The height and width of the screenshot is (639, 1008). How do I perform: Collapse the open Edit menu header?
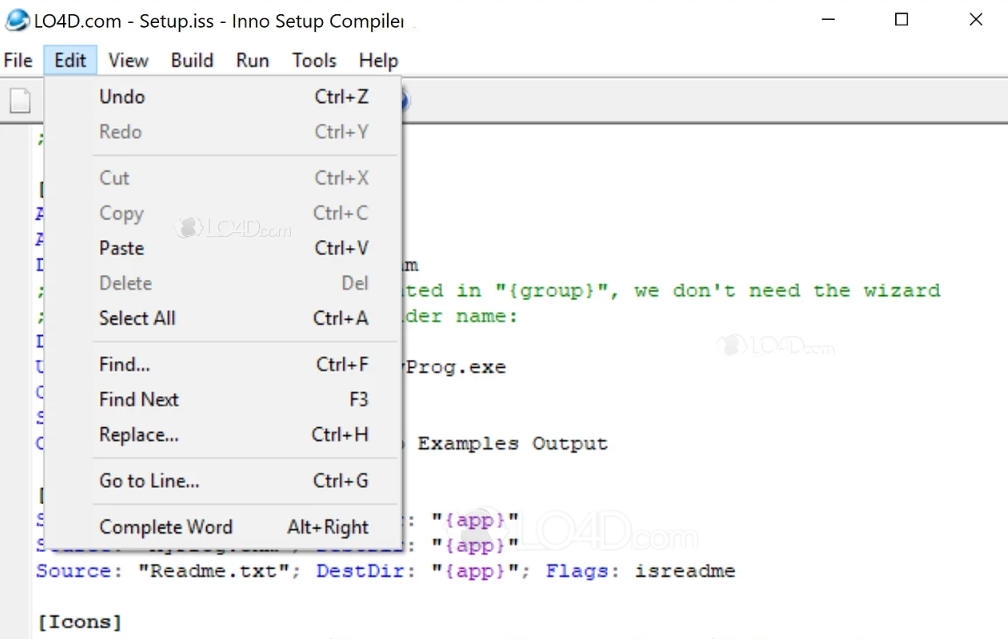point(70,60)
